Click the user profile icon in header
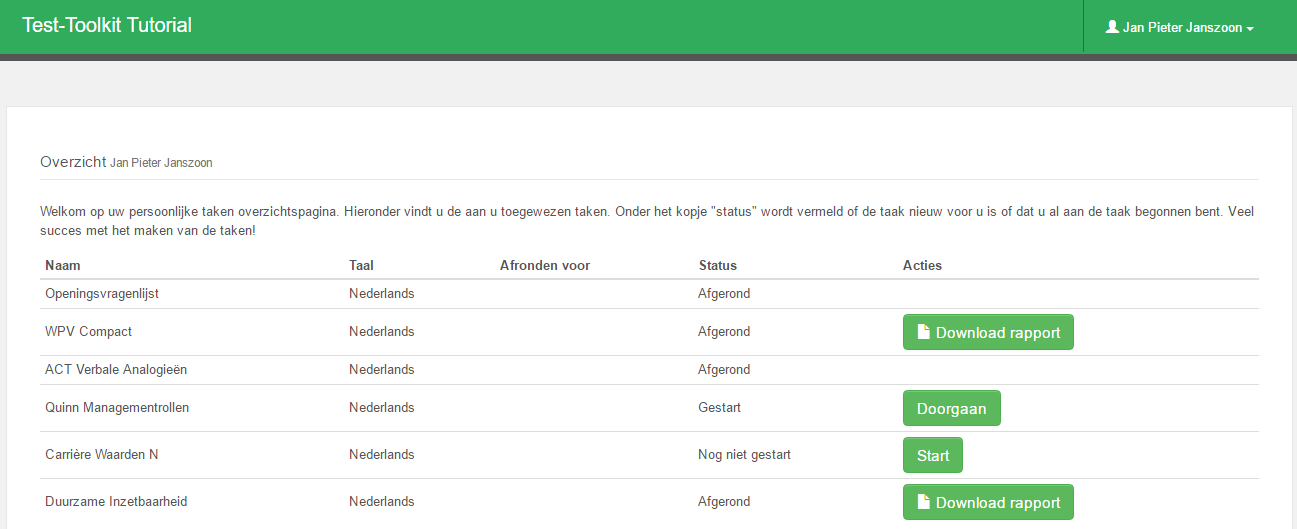The height and width of the screenshot is (529, 1297). (1111, 27)
